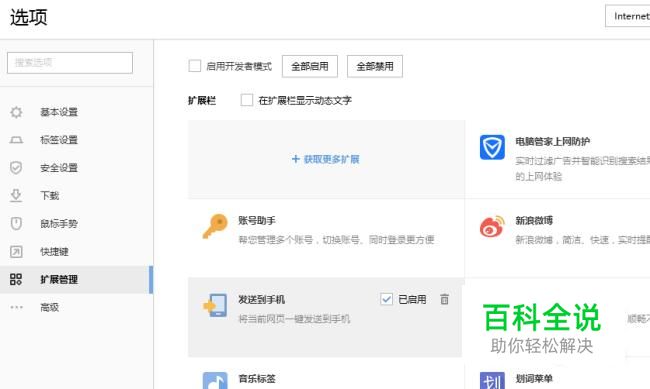Click the 账号助手 description text
This screenshot has width=650, height=389.
(x=336, y=240)
